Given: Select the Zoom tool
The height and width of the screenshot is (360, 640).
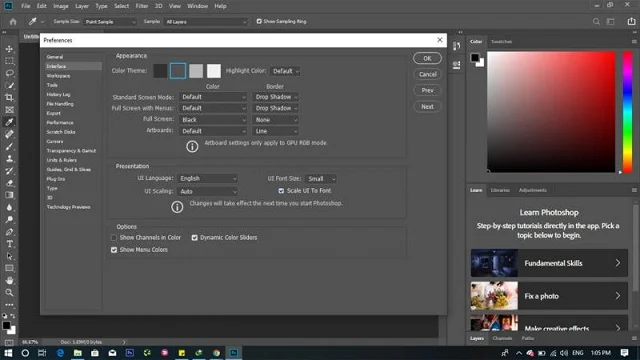Looking at the screenshot, I should click(9, 293).
